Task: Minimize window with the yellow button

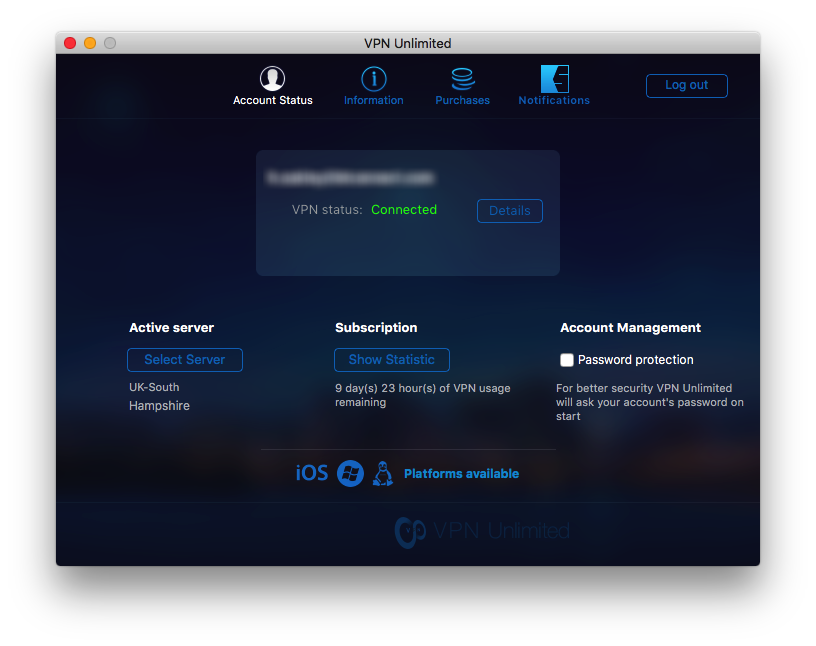Action: click(90, 43)
